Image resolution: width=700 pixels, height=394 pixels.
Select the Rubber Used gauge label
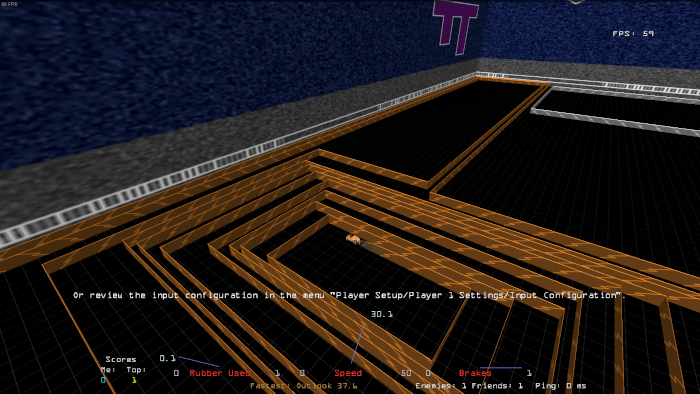tap(220, 373)
